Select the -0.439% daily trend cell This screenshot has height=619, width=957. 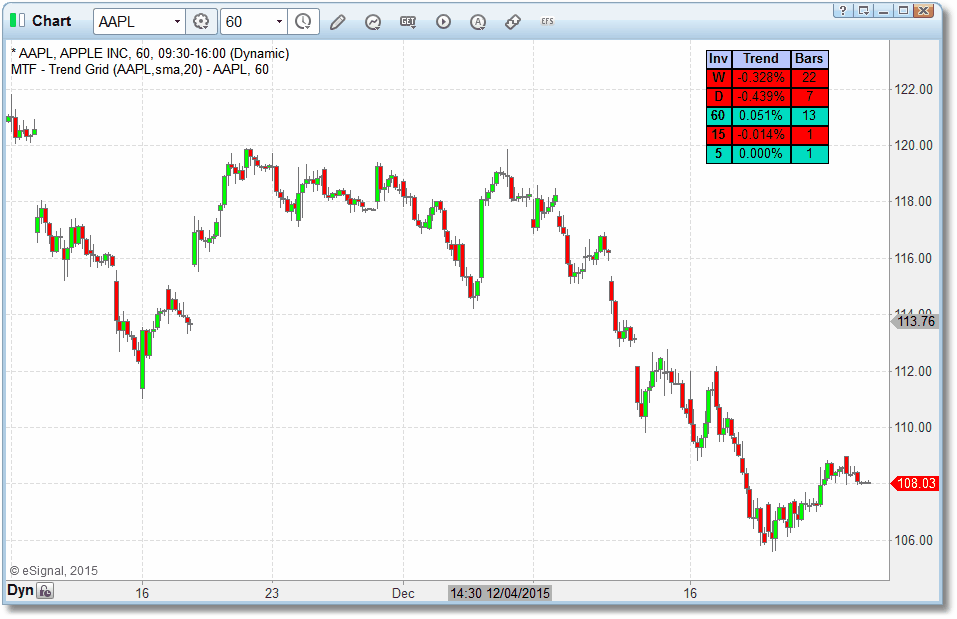coord(760,96)
